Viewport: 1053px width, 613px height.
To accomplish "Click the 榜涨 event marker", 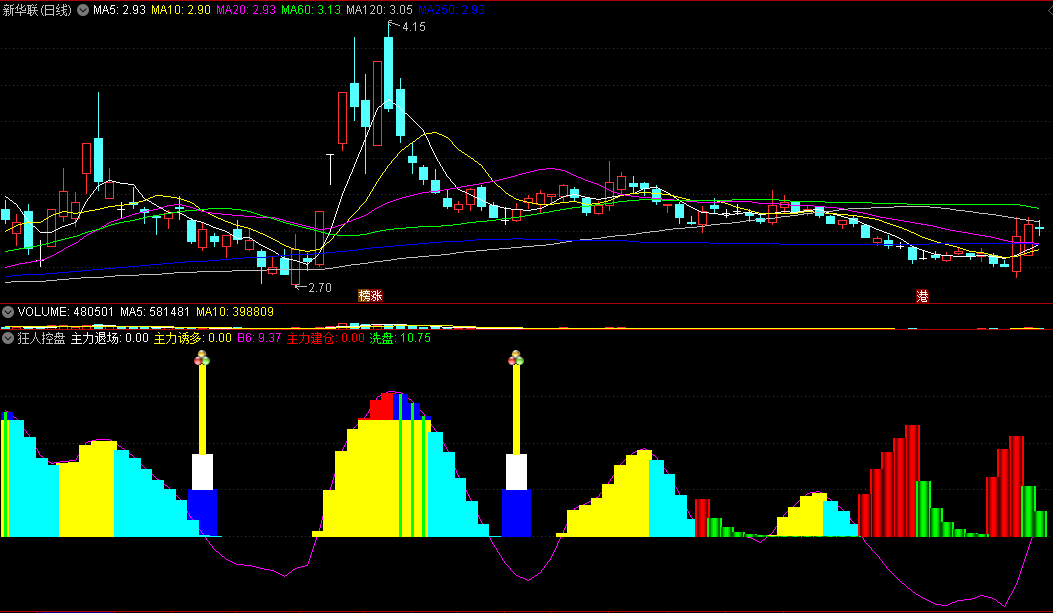I will click(370, 295).
